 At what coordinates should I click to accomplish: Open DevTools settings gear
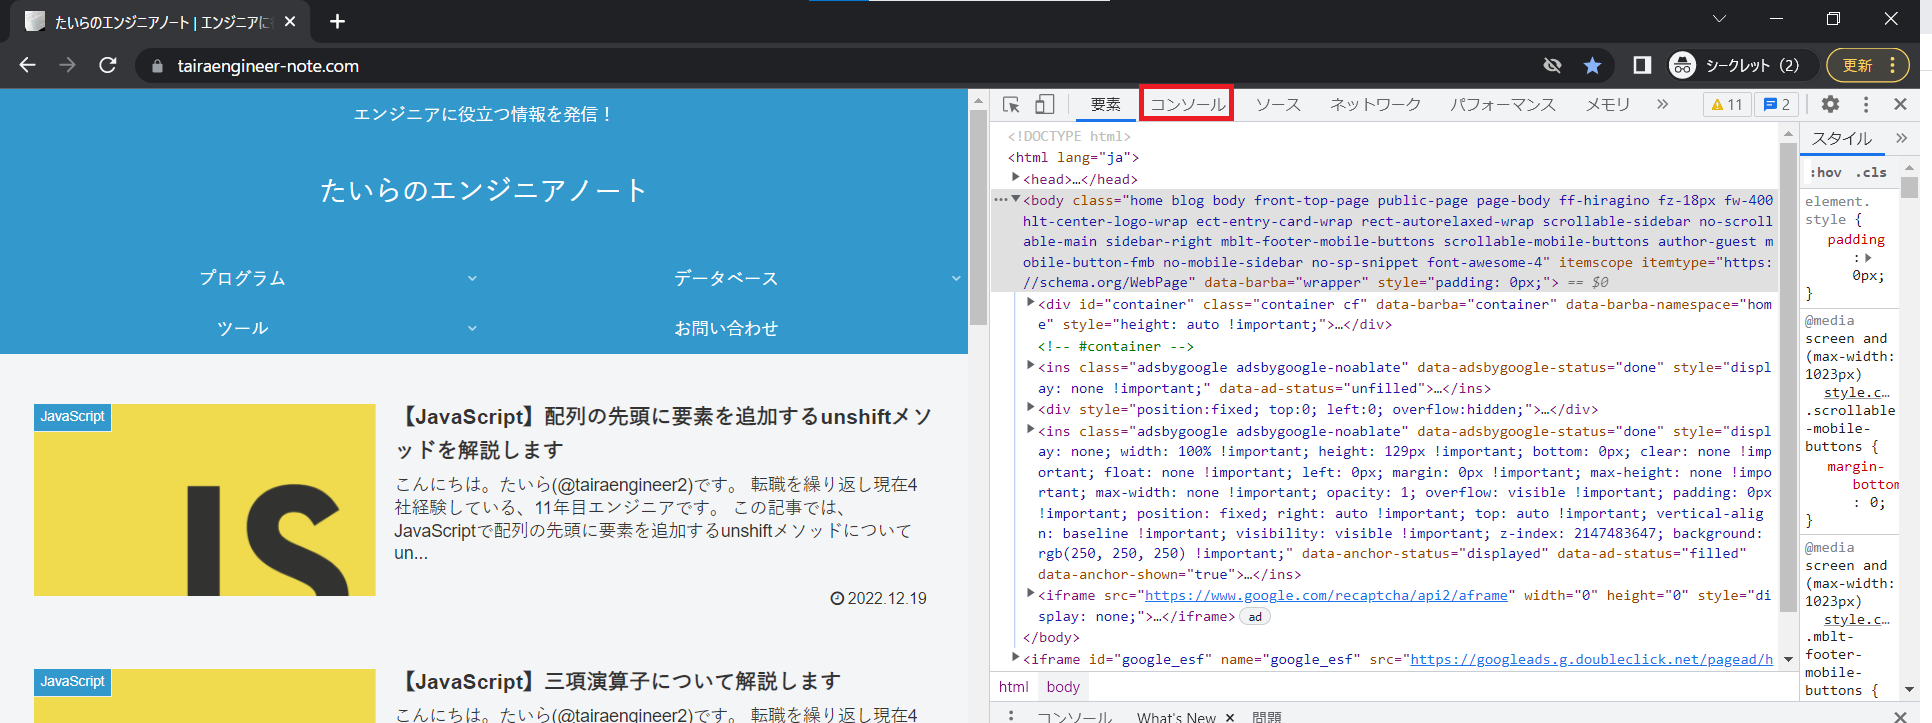point(1830,104)
